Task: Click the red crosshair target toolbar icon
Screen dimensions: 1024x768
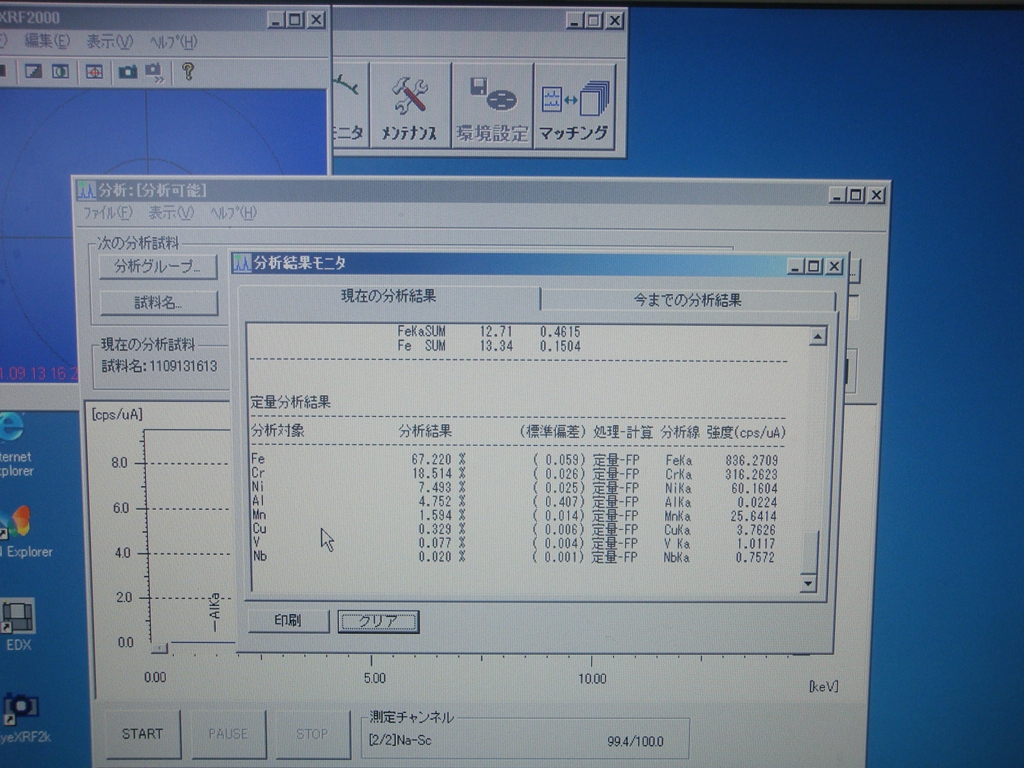Action: (93, 71)
